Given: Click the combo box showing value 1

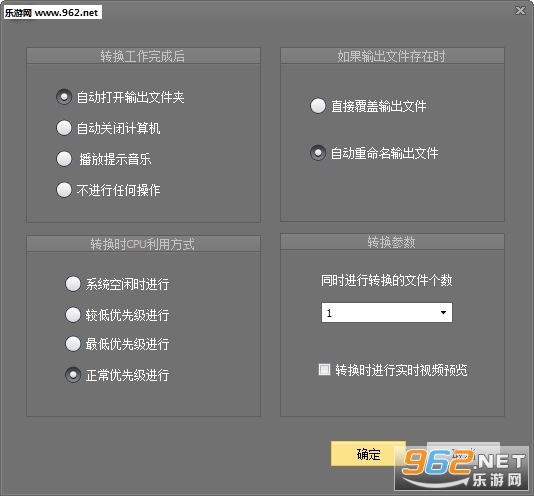Looking at the screenshot, I should [387, 312].
